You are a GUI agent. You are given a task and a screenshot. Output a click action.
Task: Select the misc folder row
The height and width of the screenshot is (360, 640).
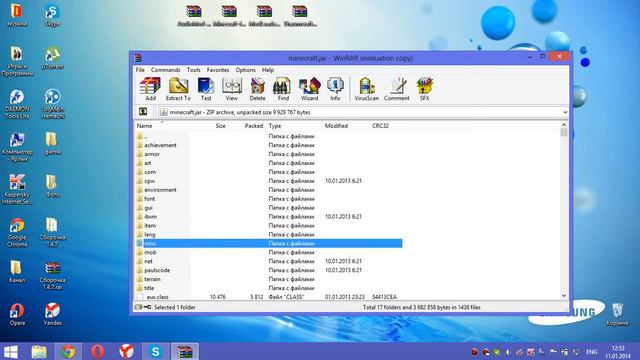[x=269, y=243]
